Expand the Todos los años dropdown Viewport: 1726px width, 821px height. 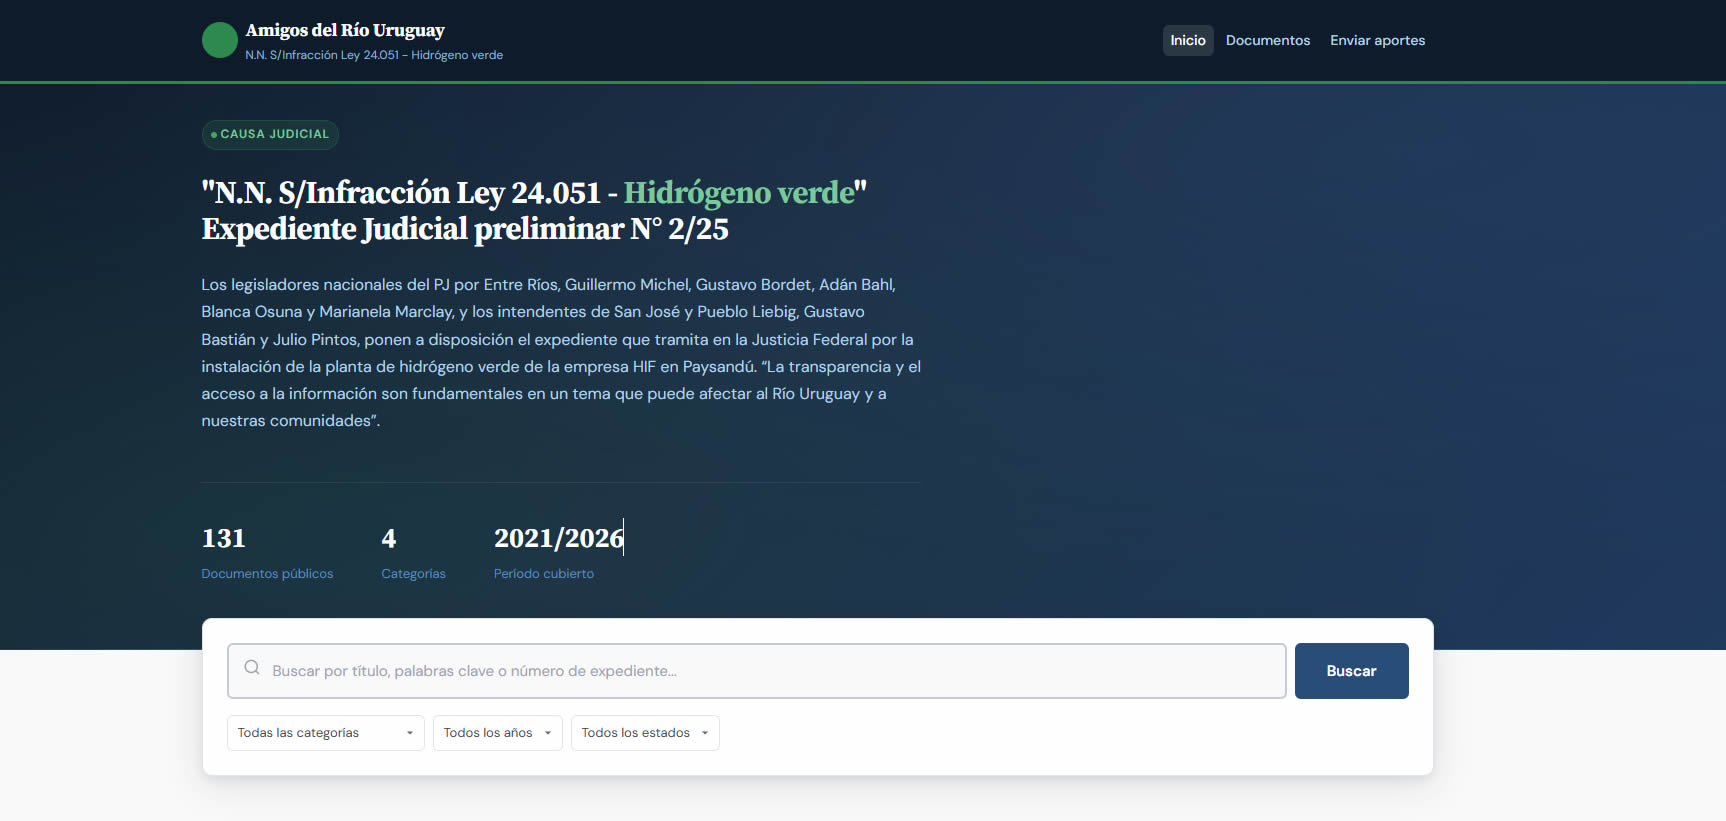pos(497,733)
